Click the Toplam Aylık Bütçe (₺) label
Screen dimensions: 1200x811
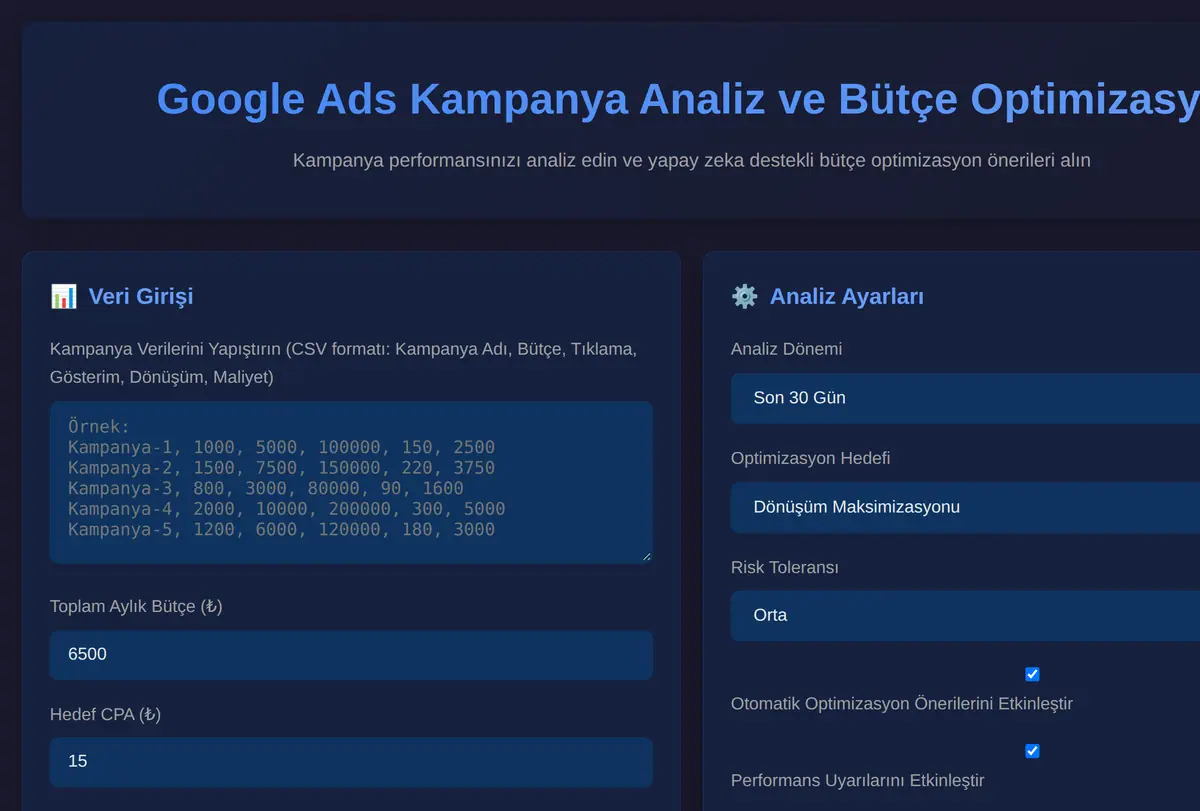tap(136, 606)
